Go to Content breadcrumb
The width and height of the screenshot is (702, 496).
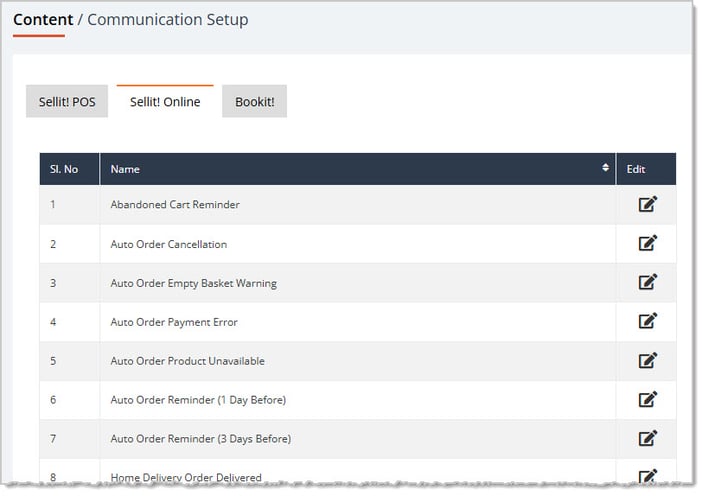(43, 19)
